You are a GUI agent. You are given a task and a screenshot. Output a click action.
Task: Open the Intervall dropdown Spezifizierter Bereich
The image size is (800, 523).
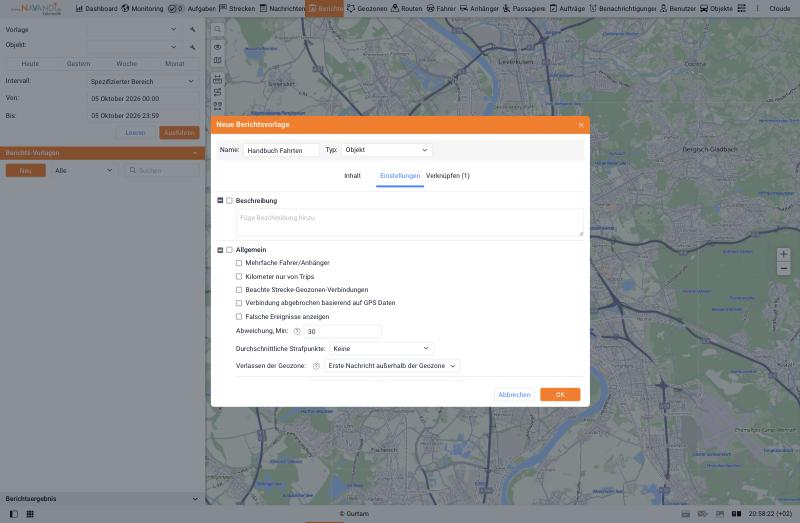143,82
